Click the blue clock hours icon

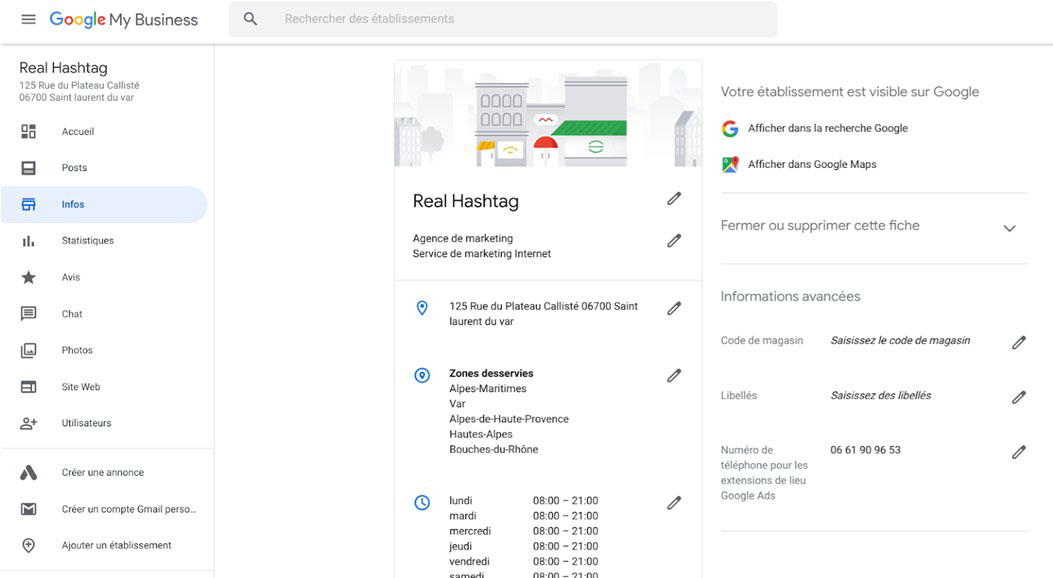coord(422,502)
